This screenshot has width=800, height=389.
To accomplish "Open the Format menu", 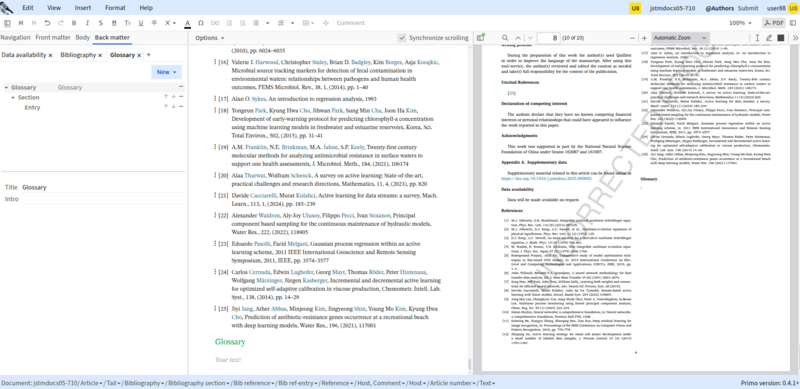I will (115, 8).
